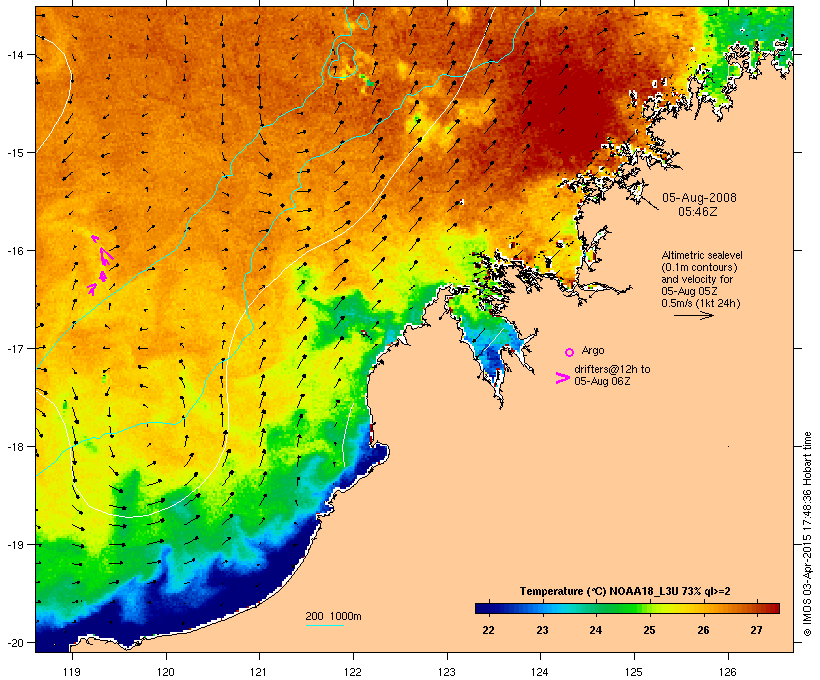Click the magenta Argo circle legend symbol
Image resolution: width=820 pixels, height=680 pixels.
[569, 352]
